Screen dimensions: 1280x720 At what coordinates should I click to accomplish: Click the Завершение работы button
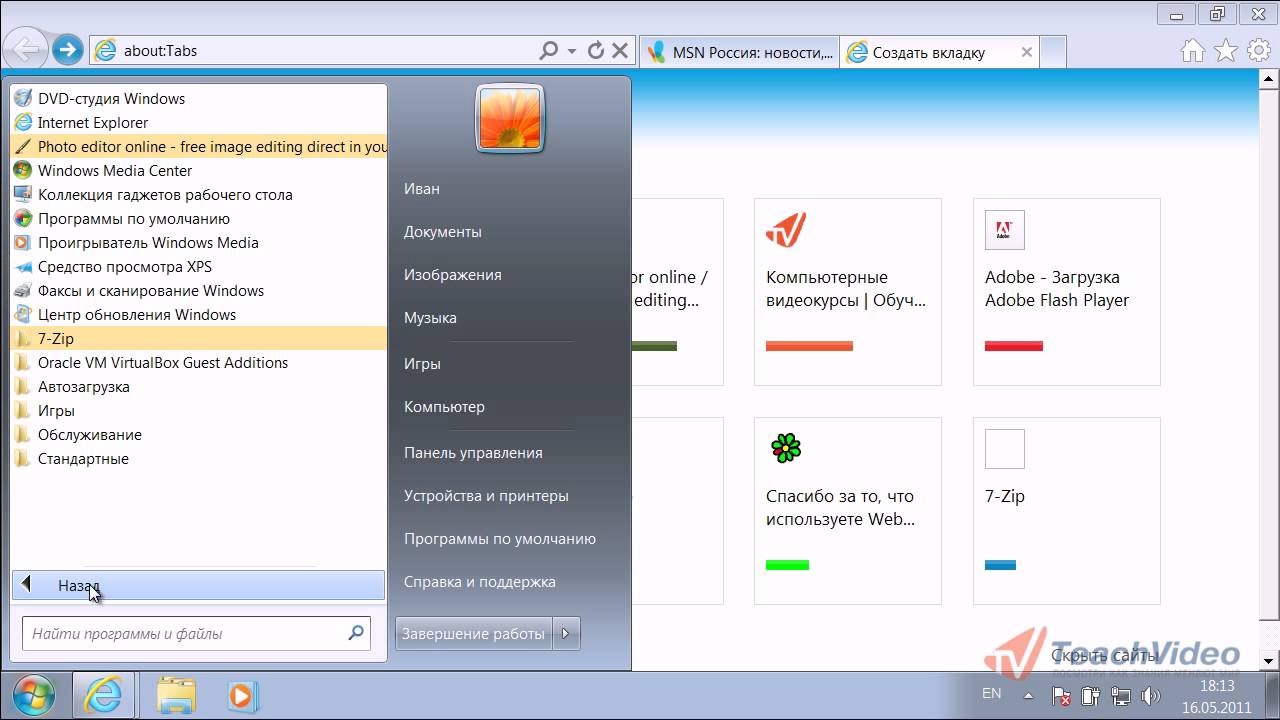(x=474, y=633)
